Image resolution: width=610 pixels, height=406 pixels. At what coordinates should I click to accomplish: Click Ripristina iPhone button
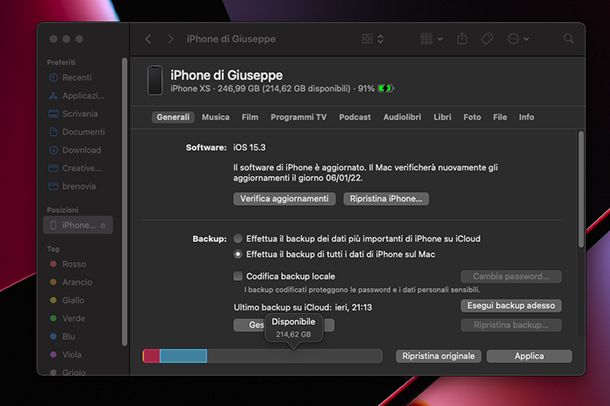(x=386, y=199)
